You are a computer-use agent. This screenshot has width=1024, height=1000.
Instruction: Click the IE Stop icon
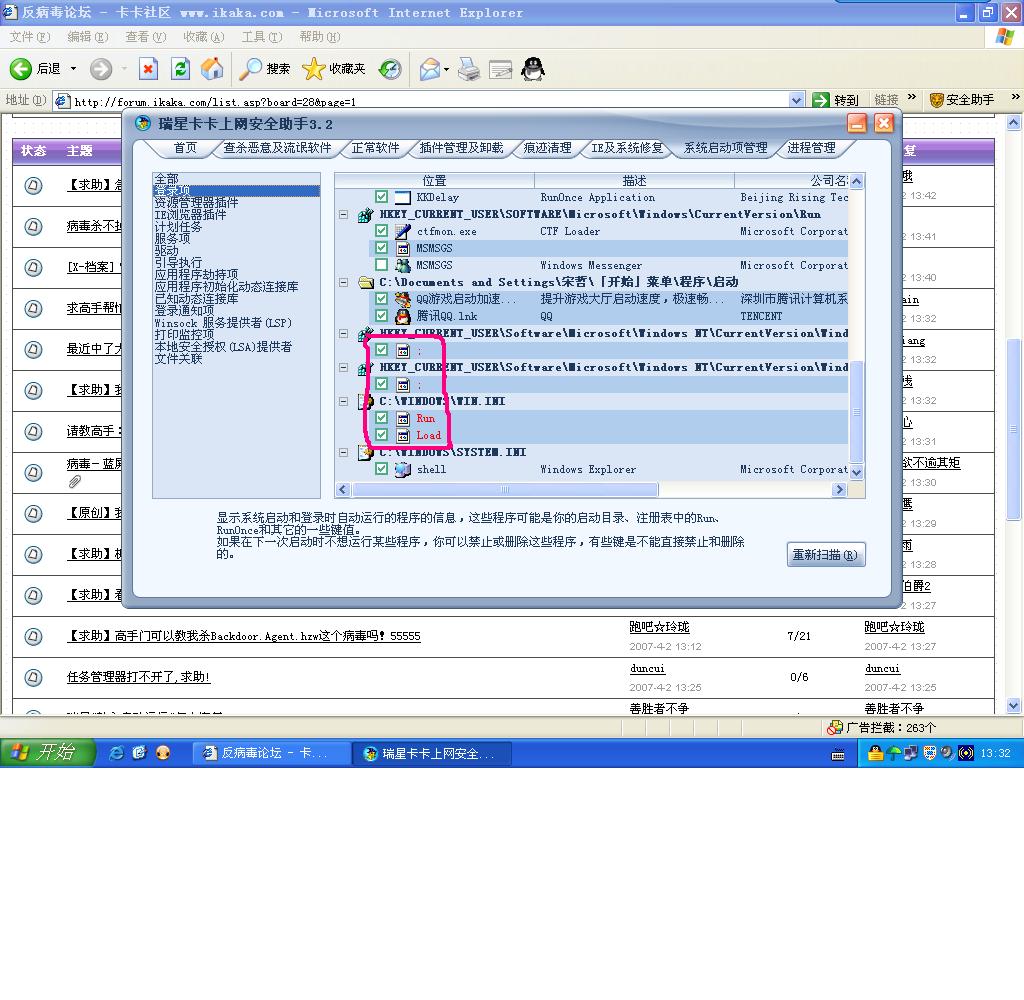pyautogui.click(x=148, y=69)
